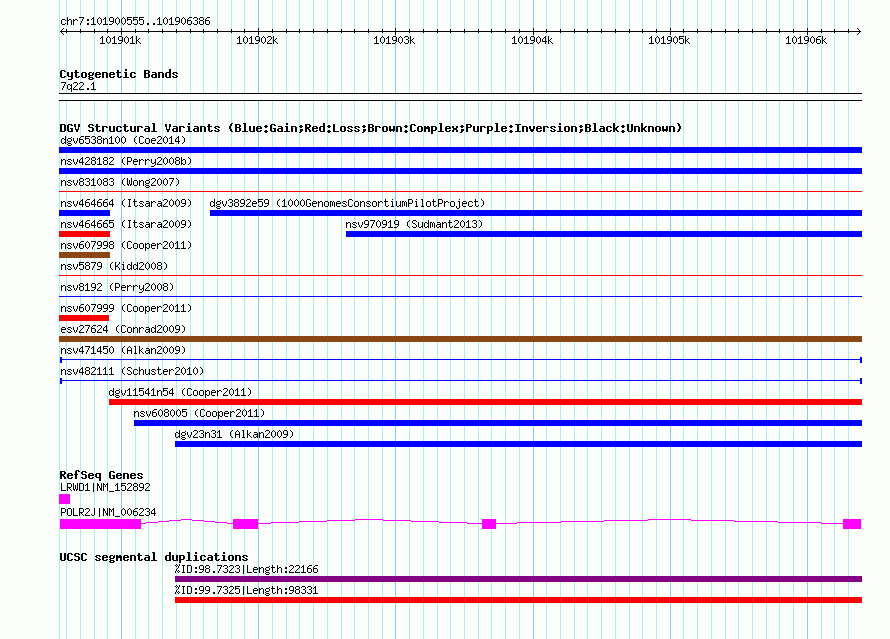This screenshot has height=639, width=890.
Task: Click the short red nsv607999 bar
Action: [85, 318]
